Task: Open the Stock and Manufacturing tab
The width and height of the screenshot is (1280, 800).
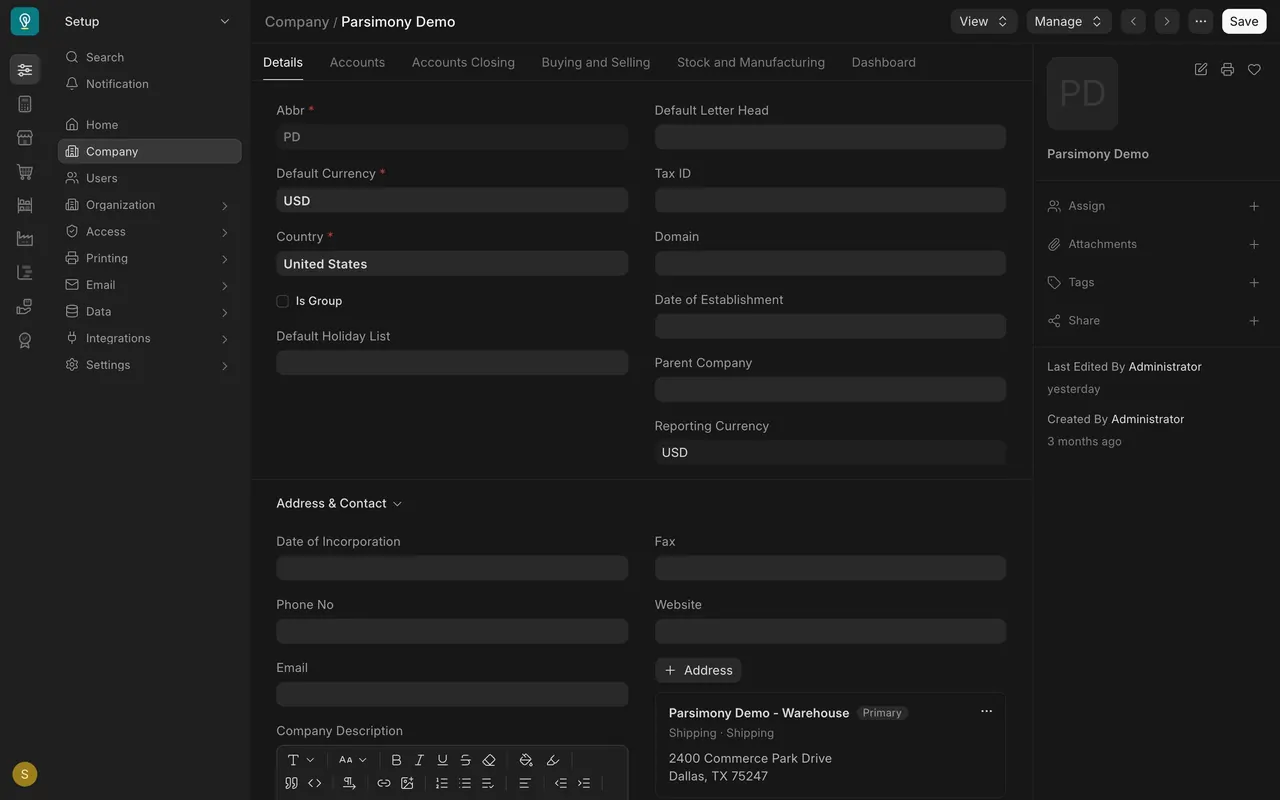Action: pos(751,62)
